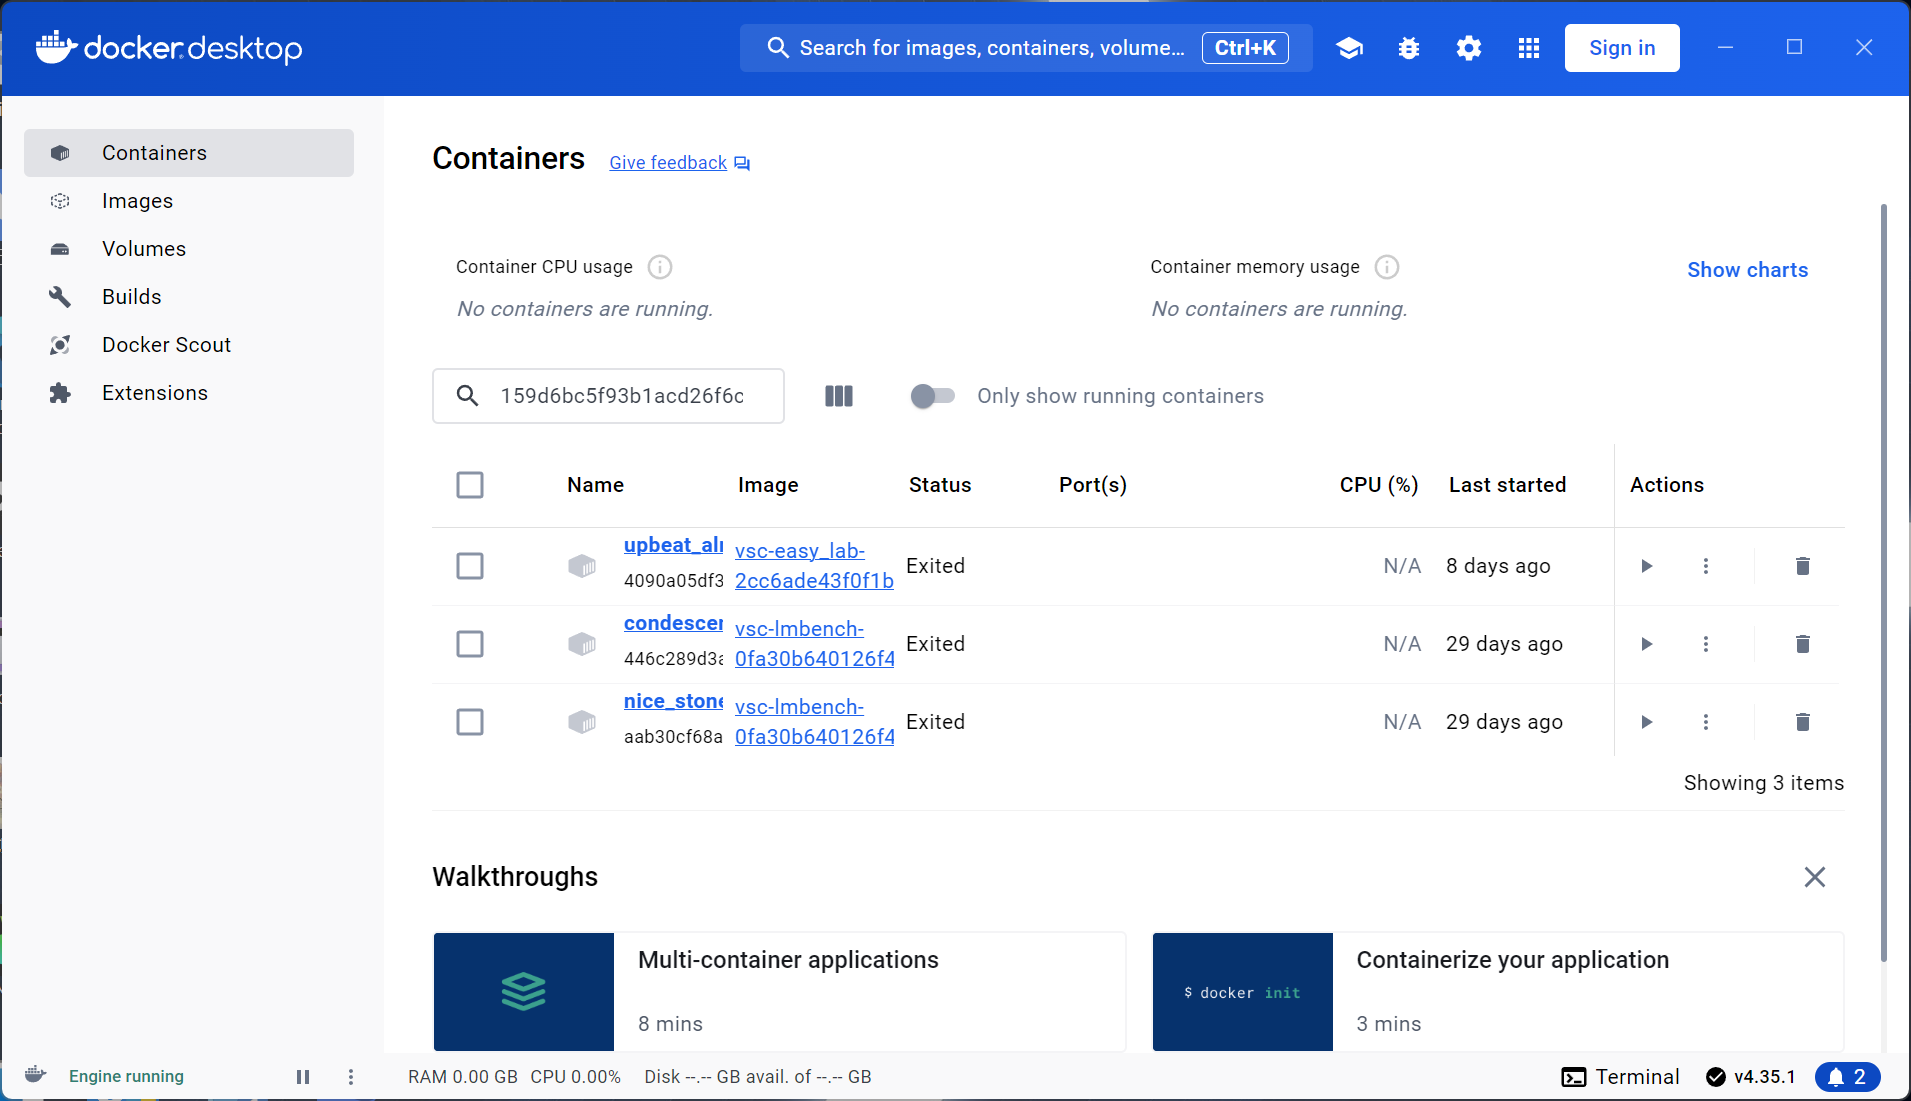This screenshot has width=1911, height=1101.
Task: Click the container filter search field
Action: [608, 396]
